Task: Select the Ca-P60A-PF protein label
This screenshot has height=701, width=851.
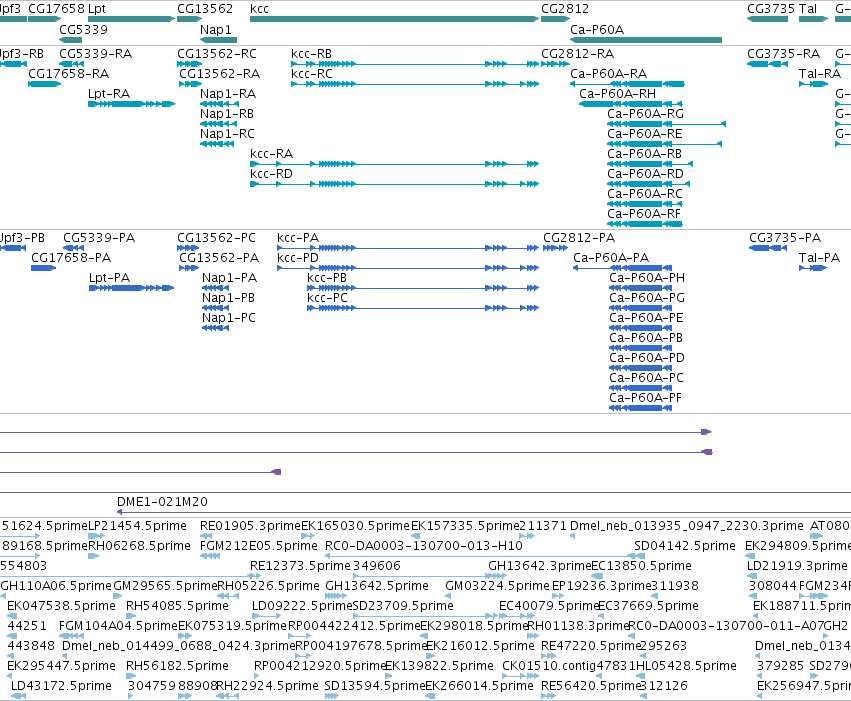Action: point(645,398)
